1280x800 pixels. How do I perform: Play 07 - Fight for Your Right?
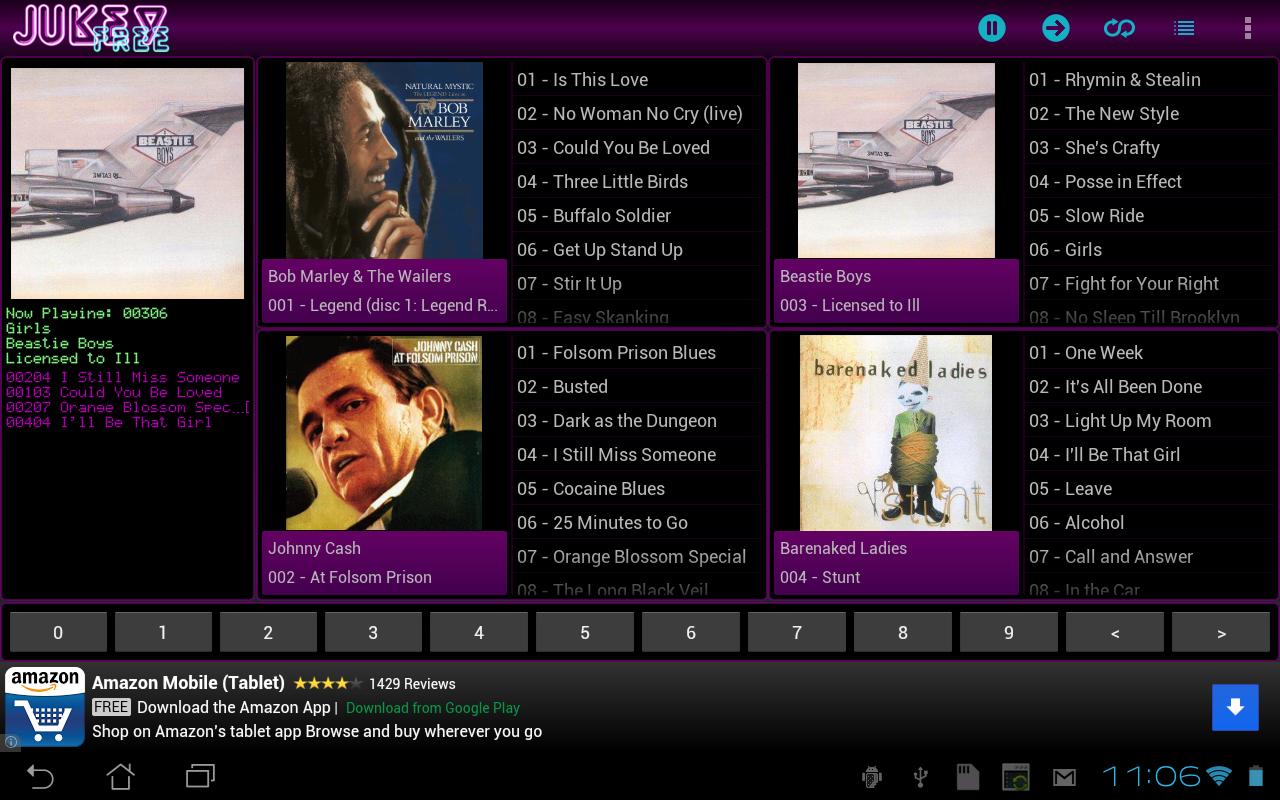coord(1150,284)
